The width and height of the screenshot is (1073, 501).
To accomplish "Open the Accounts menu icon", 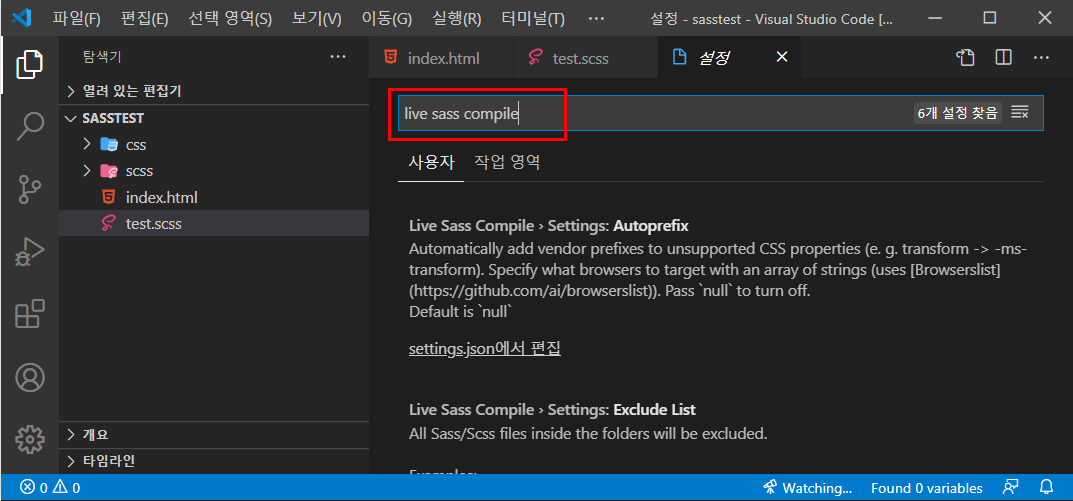I will [x=29, y=377].
